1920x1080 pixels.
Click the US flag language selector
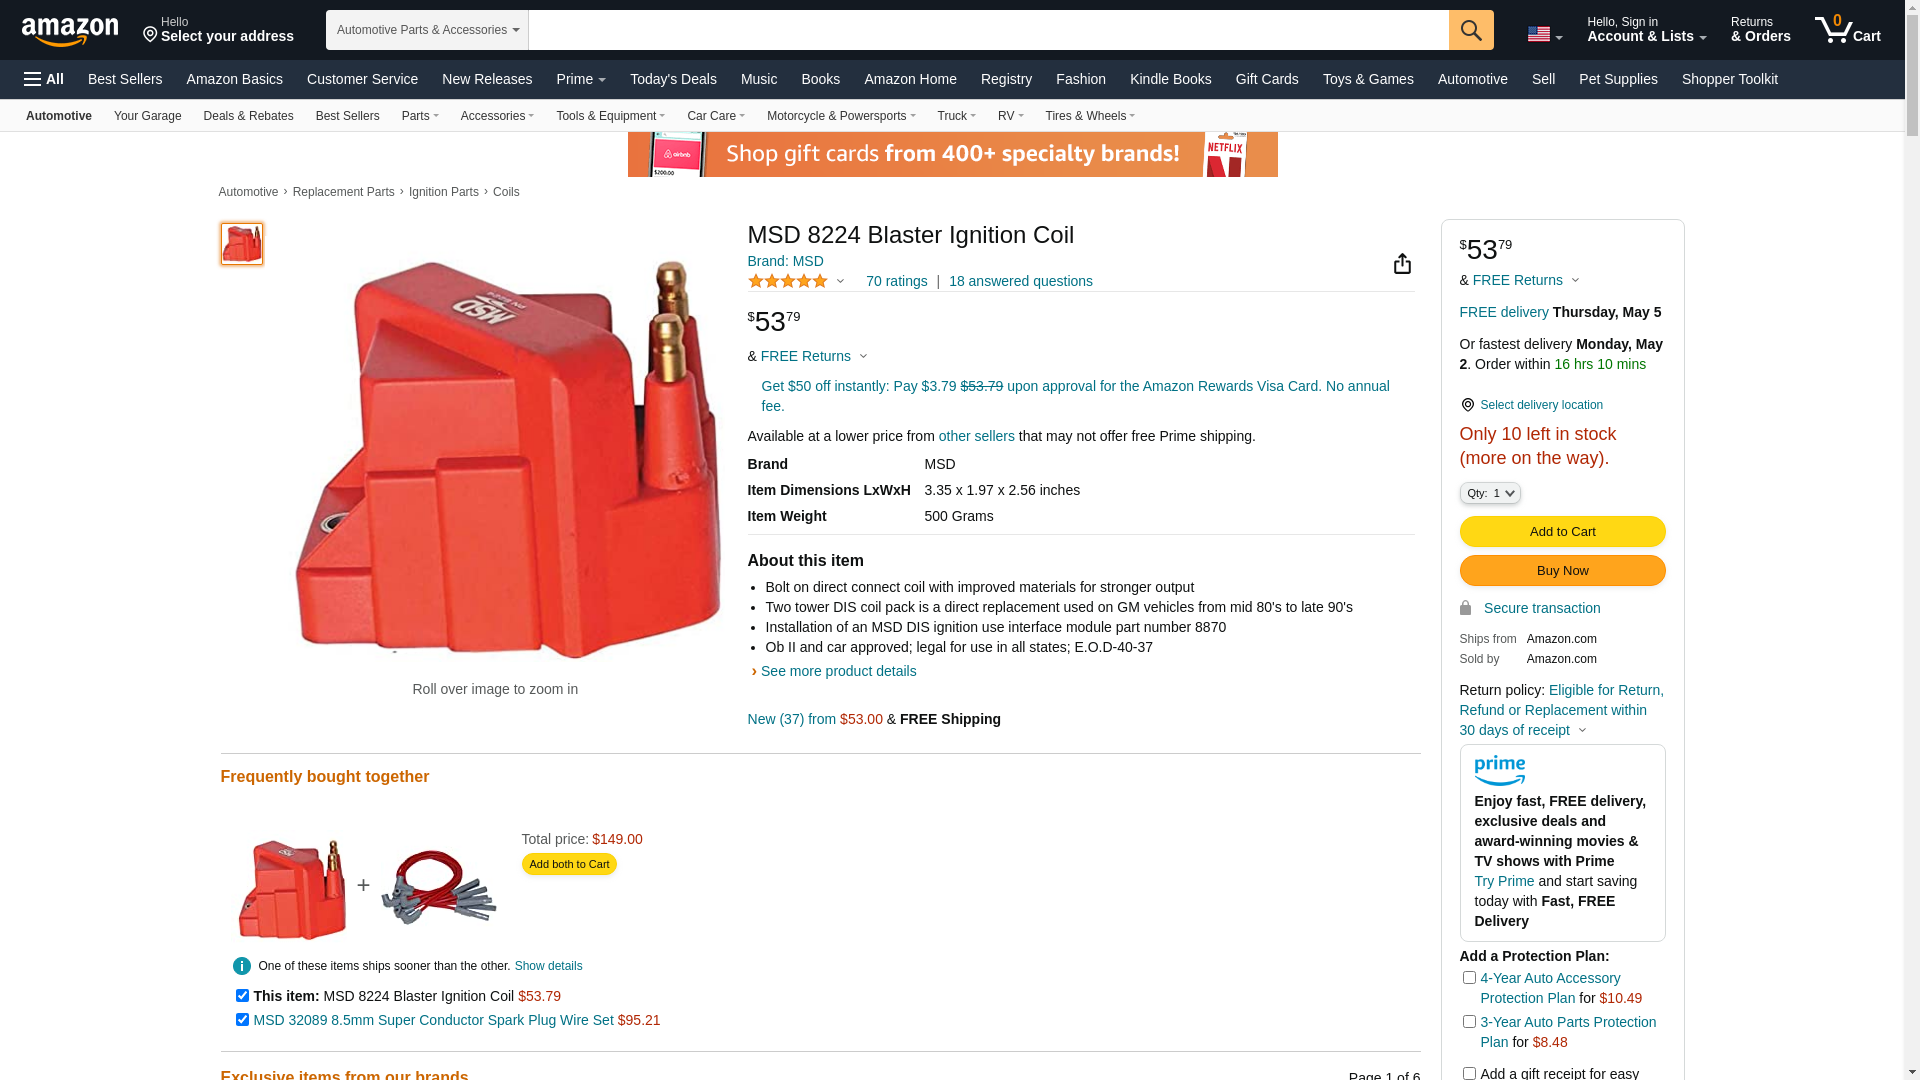tap(1545, 35)
